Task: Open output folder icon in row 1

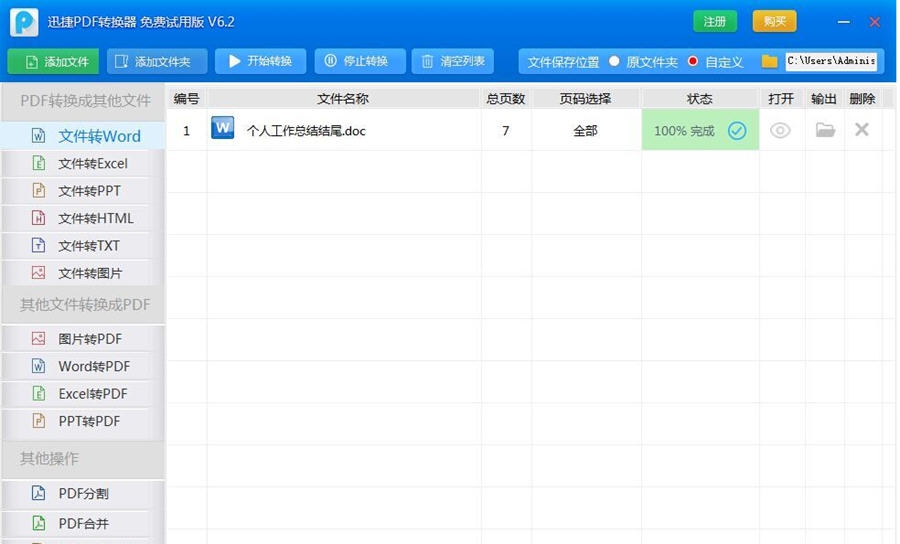Action: [x=825, y=130]
